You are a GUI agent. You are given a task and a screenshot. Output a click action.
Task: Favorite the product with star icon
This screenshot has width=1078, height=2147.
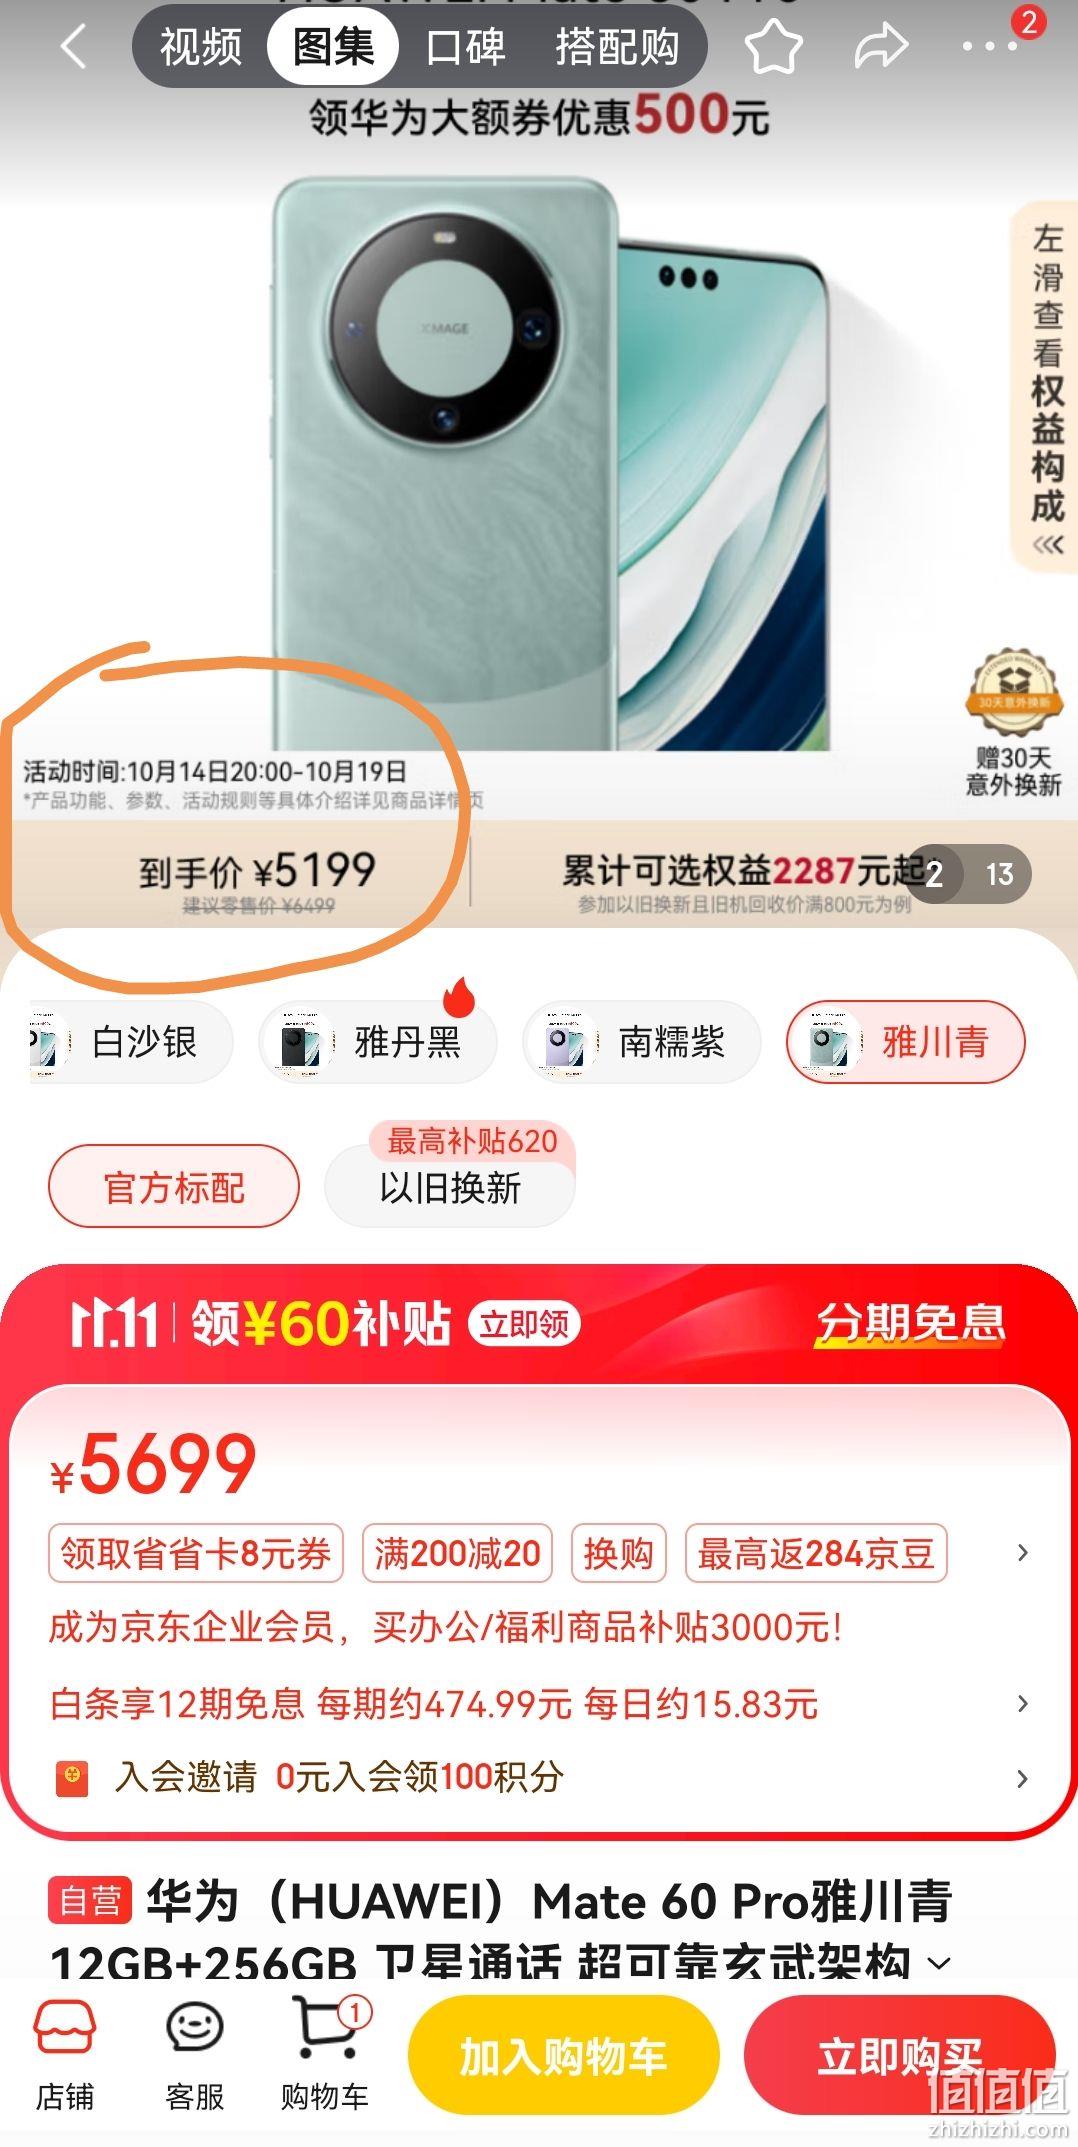click(x=775, y=46)
